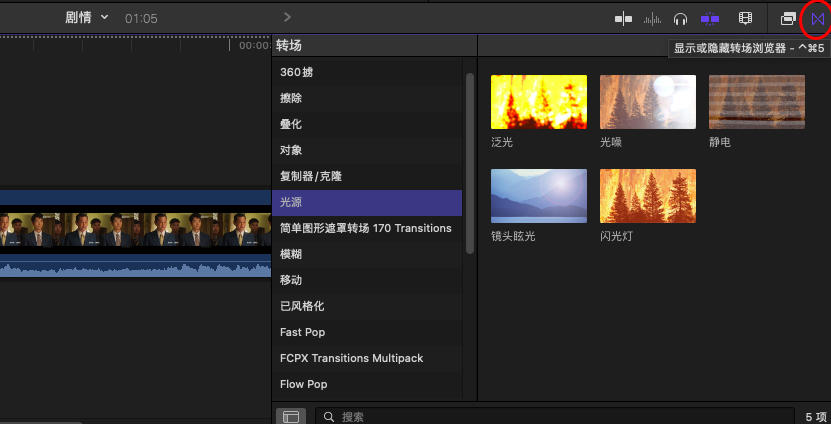The width and height of the screenshot is (831, 424).
Task: Select the 对象 category
Action: pos(367,150)
